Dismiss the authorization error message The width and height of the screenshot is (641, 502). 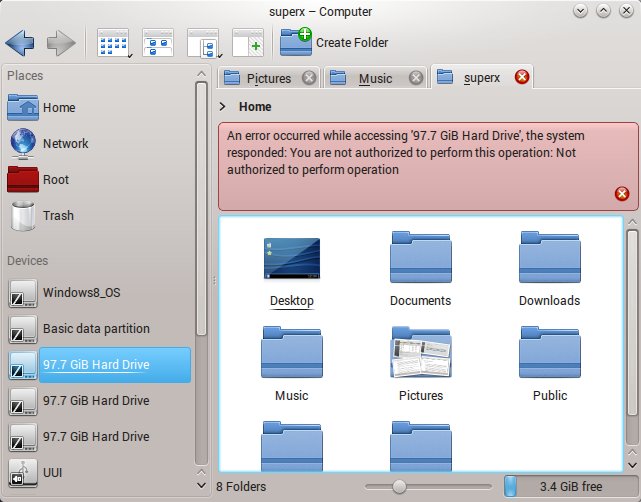click(x=621, y=194)
